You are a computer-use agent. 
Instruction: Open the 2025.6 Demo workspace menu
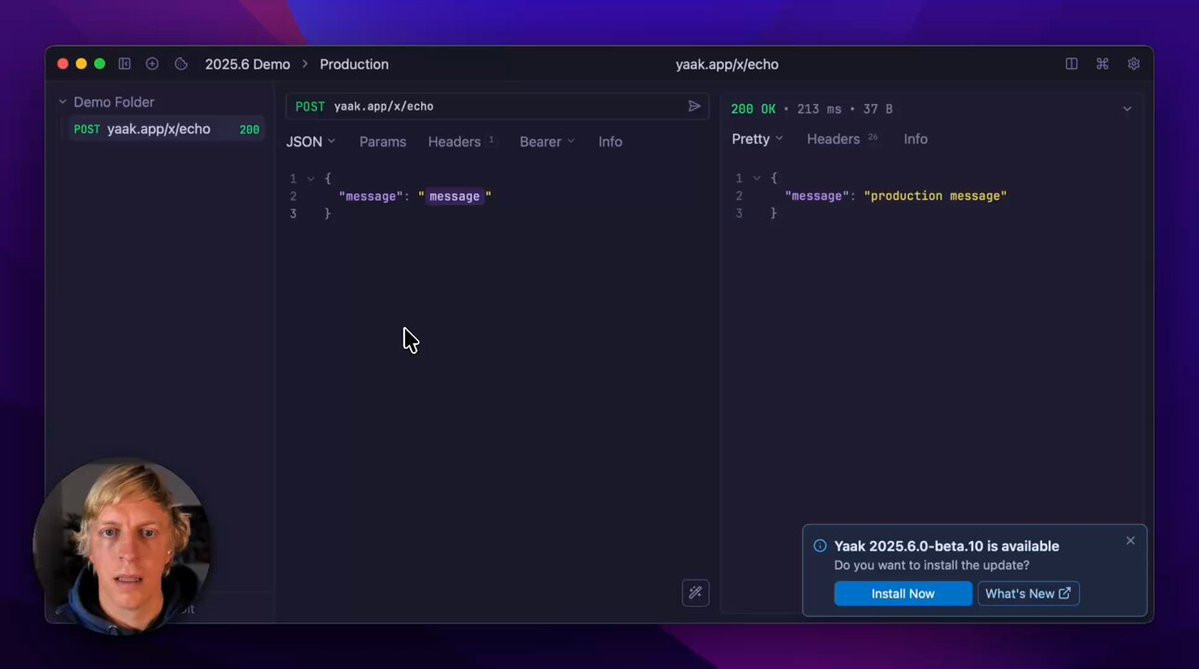point(247,64)
